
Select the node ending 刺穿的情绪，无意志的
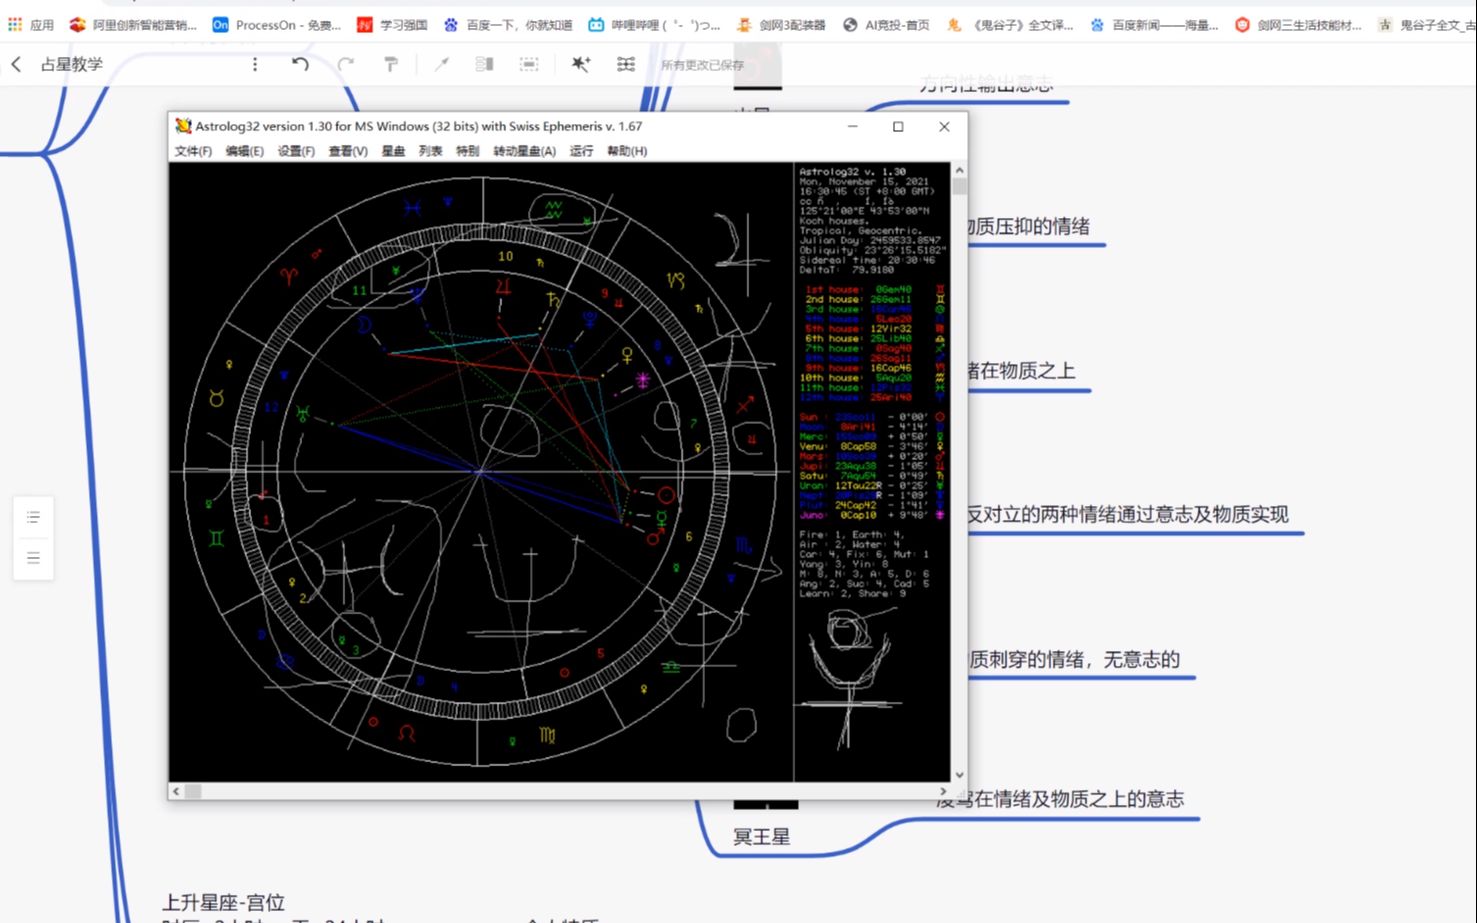click(1075, 660)
